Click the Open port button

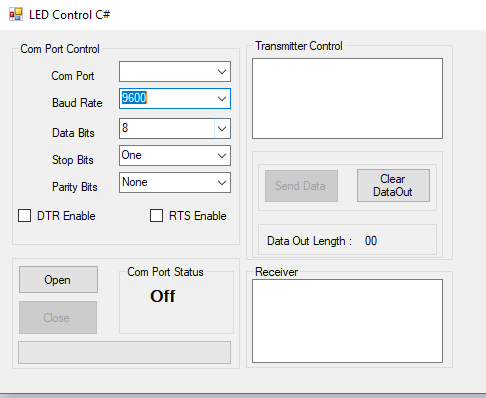(58, 280)
